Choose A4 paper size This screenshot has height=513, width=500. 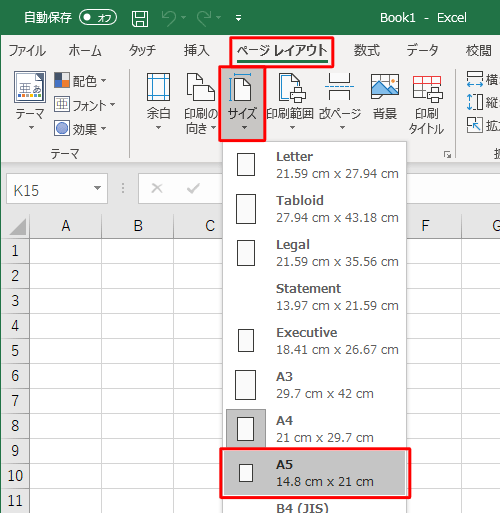click(315, 429)
